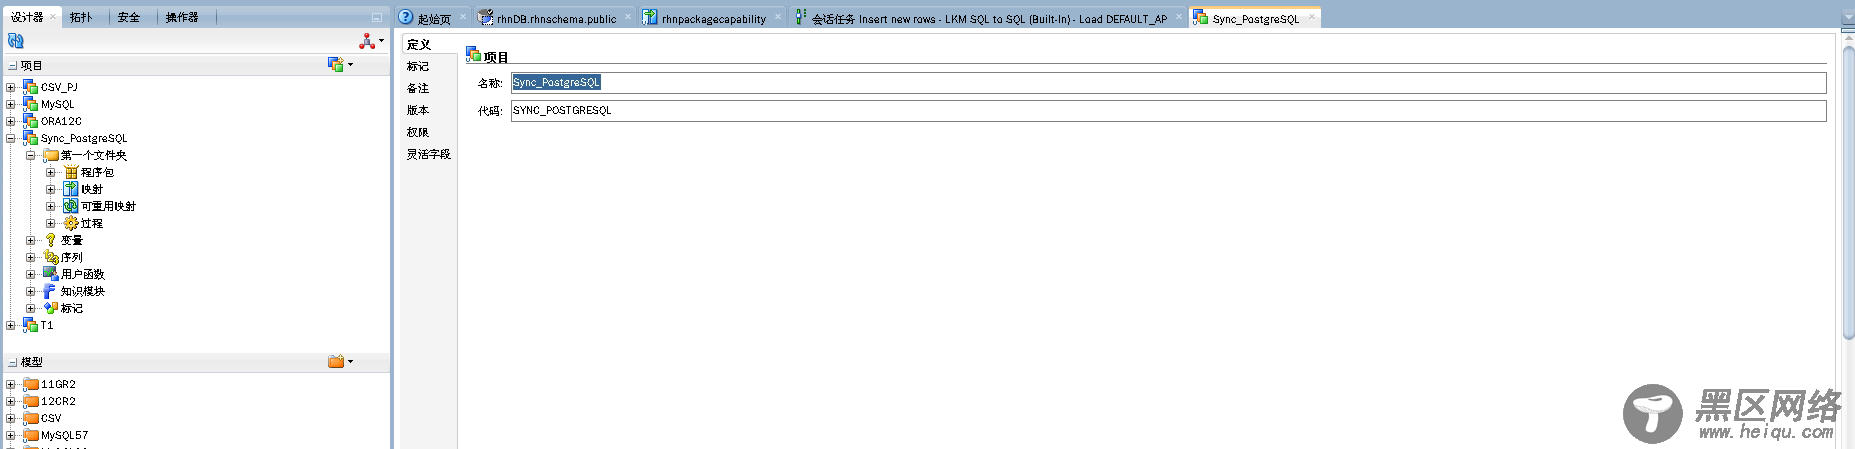Select the 知识模块 tree row text
Viewport: 1855px width, 449px height.
point(83,291)
